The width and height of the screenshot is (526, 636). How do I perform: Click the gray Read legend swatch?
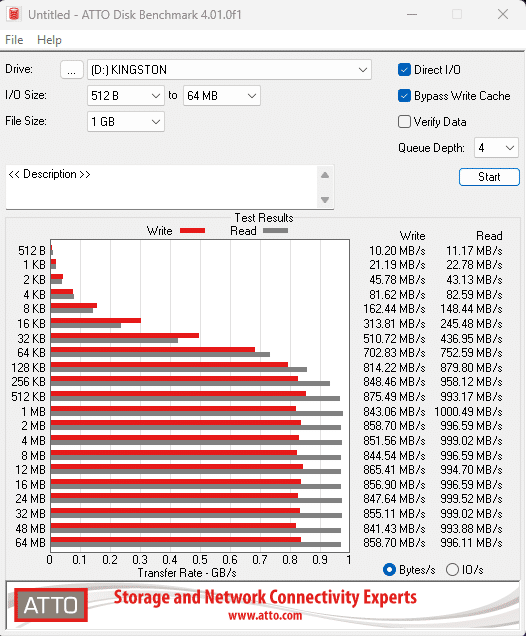click(275, 230)
